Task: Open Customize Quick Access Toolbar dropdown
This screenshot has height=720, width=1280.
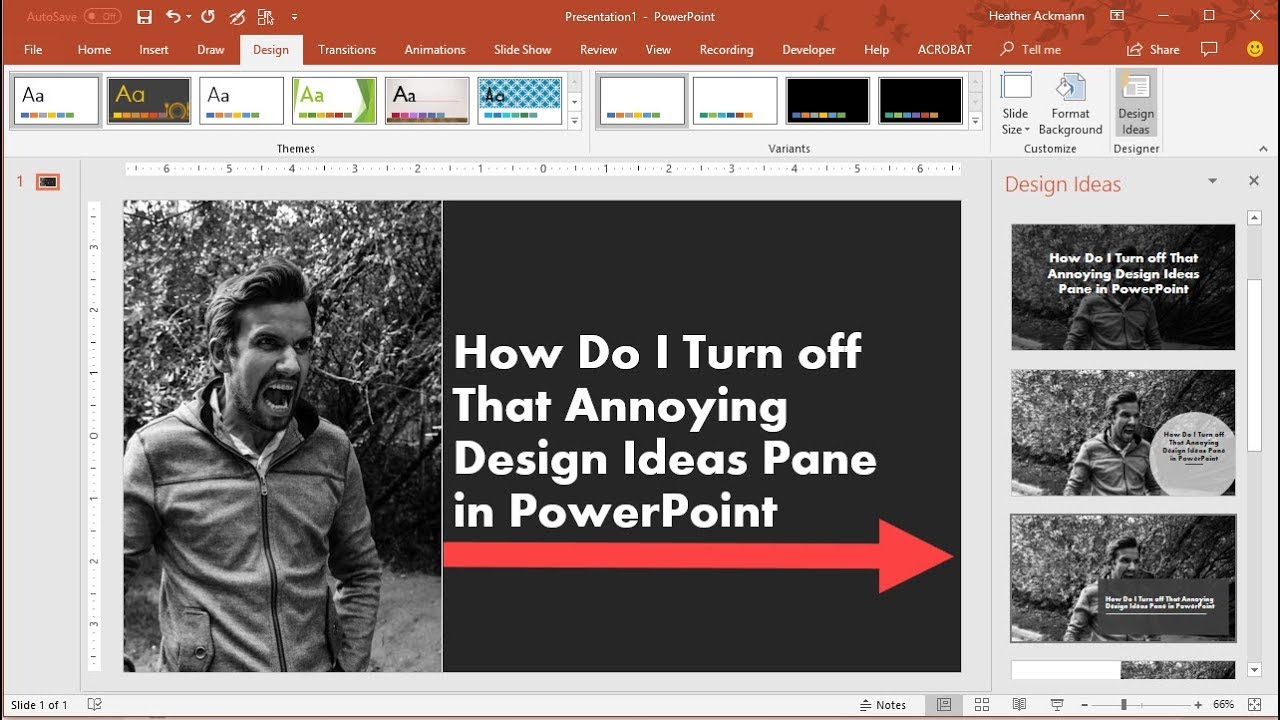Action: (294, 17)
